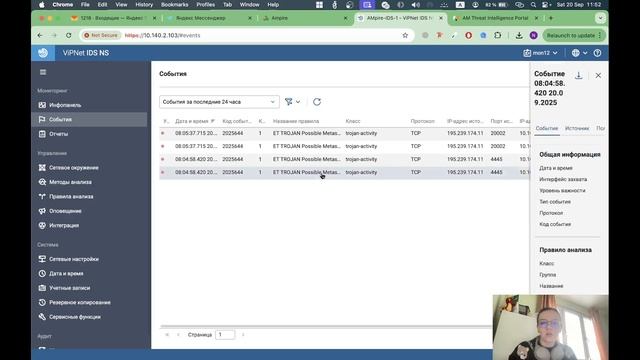Viewport: 640px width, 360px height.
Task: Click the refresh events icon
Action: pyautogui.click(x=317, y=102)
